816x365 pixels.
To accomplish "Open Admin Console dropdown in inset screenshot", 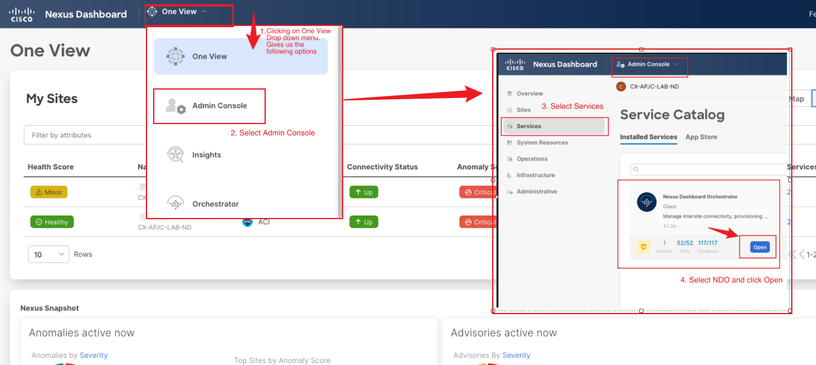I will pyautogui.click(x=647, y=65).
